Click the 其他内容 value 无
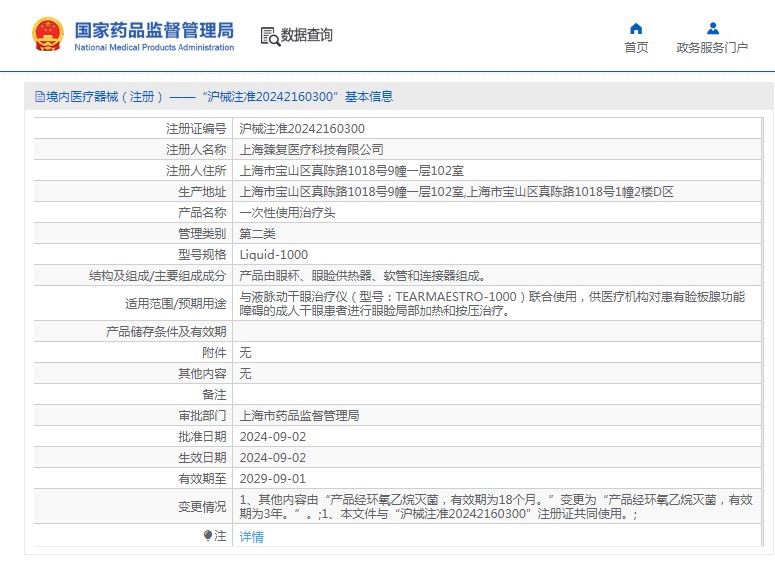This screenshot has width=775, height=566. click(246, 373)
